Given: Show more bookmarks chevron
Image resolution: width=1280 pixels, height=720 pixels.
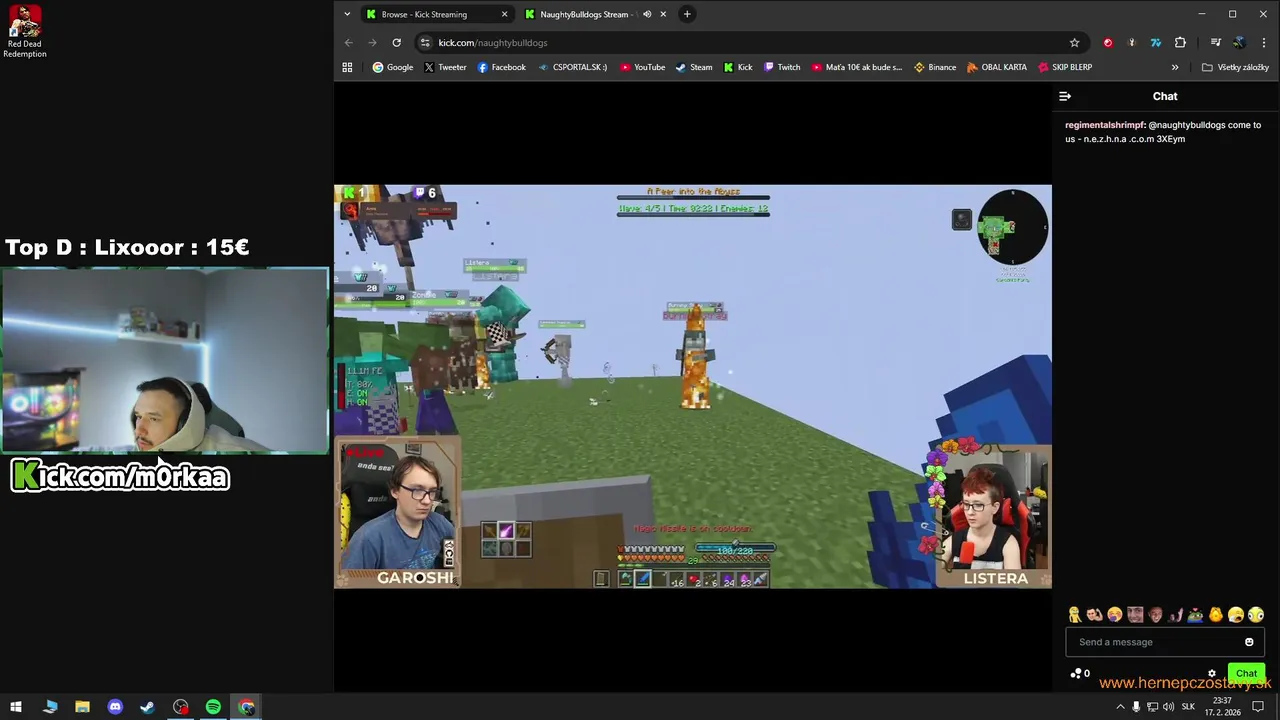Looking at the screenshot, I should click(1175, 67).
